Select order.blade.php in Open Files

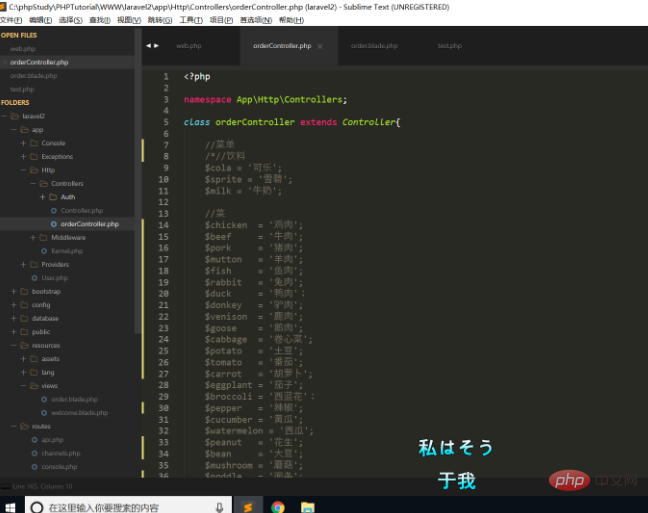point(33,76)
